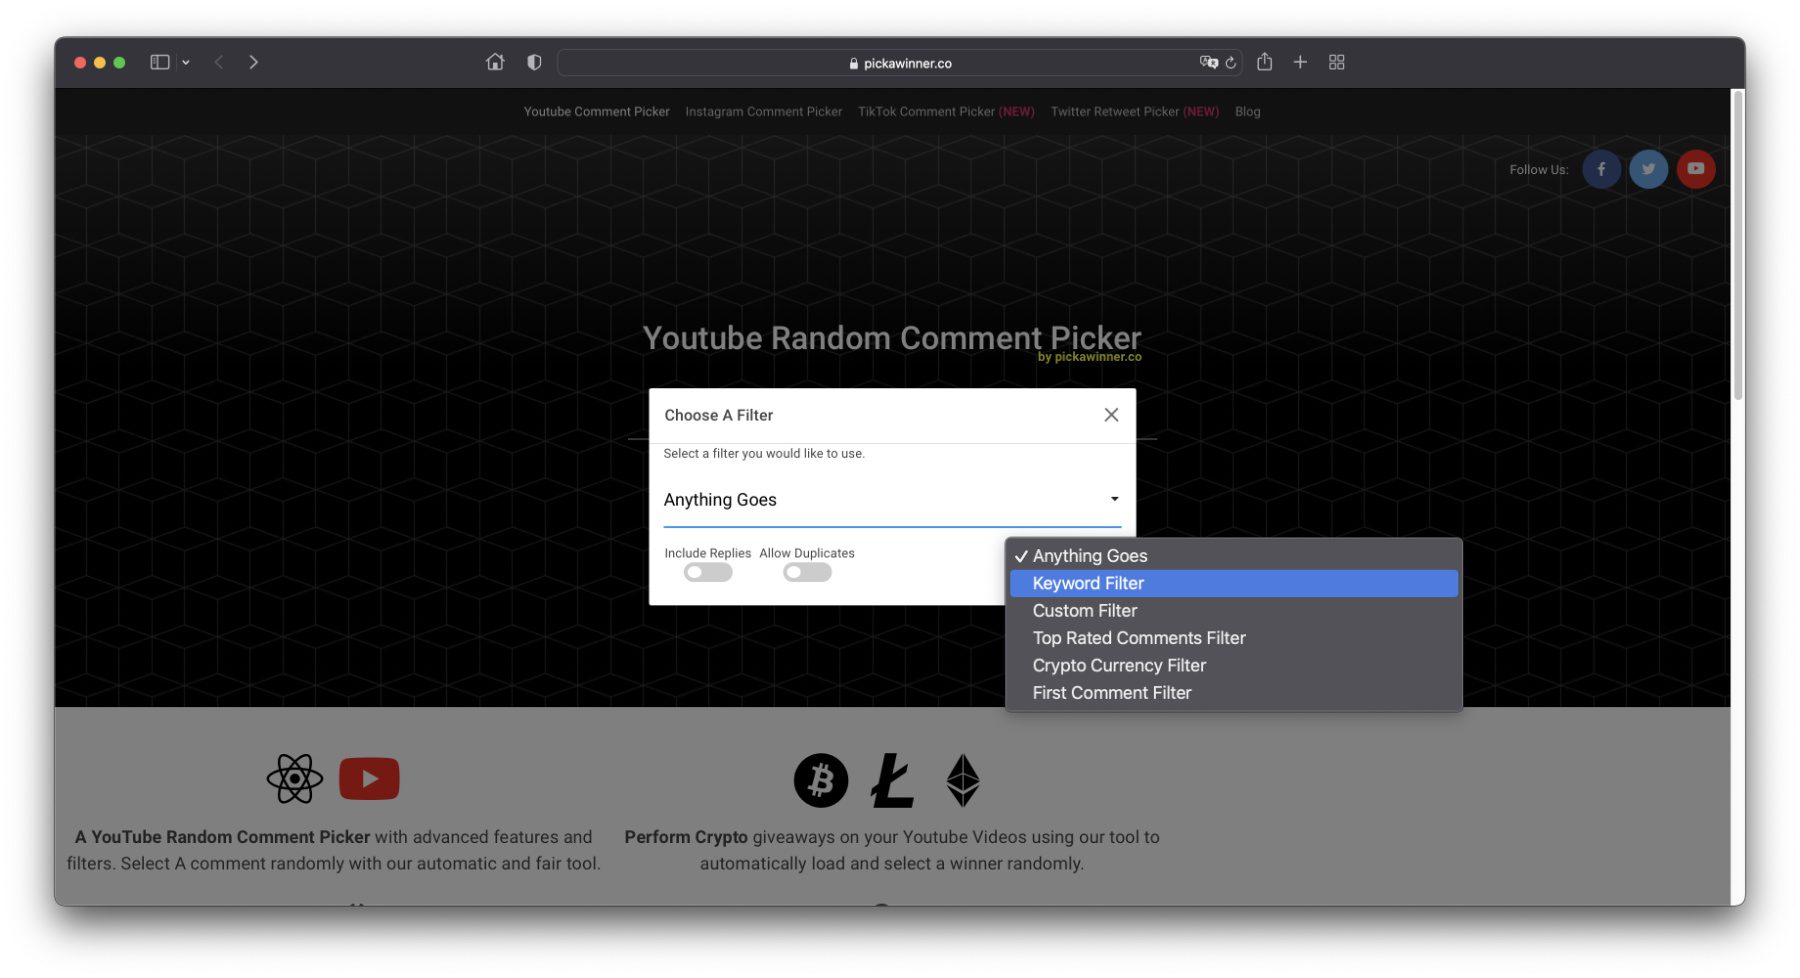Expand the Anything Goes filter dropdown

tap(891, 500)
